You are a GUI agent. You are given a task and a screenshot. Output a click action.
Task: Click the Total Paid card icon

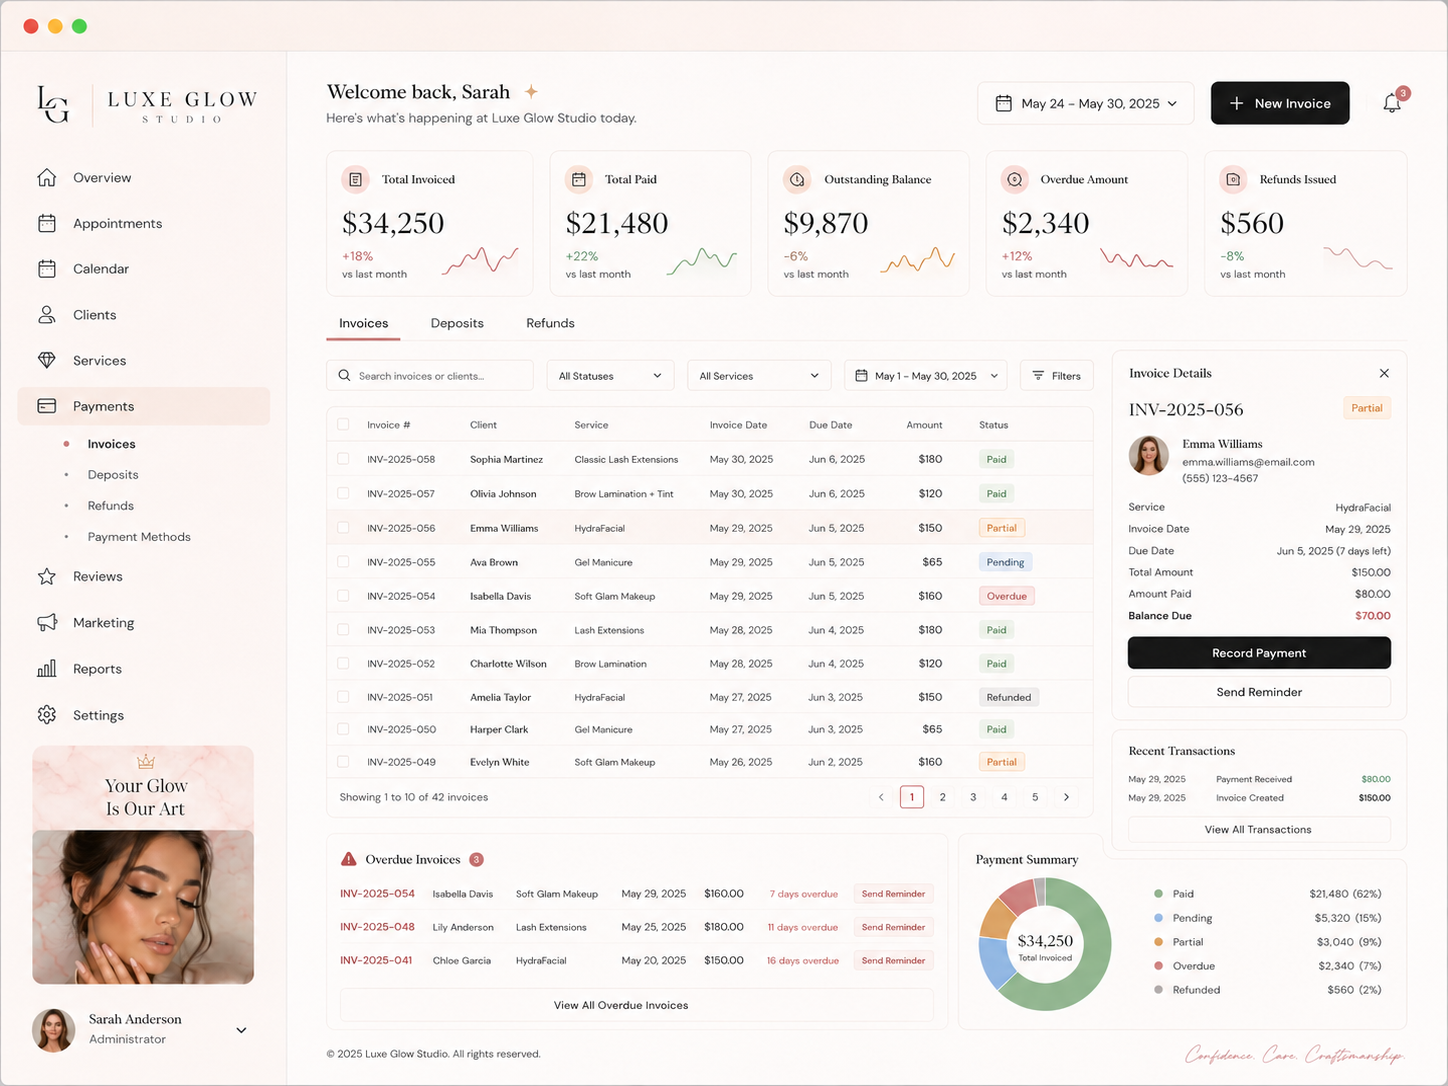(x=578, y=180)
